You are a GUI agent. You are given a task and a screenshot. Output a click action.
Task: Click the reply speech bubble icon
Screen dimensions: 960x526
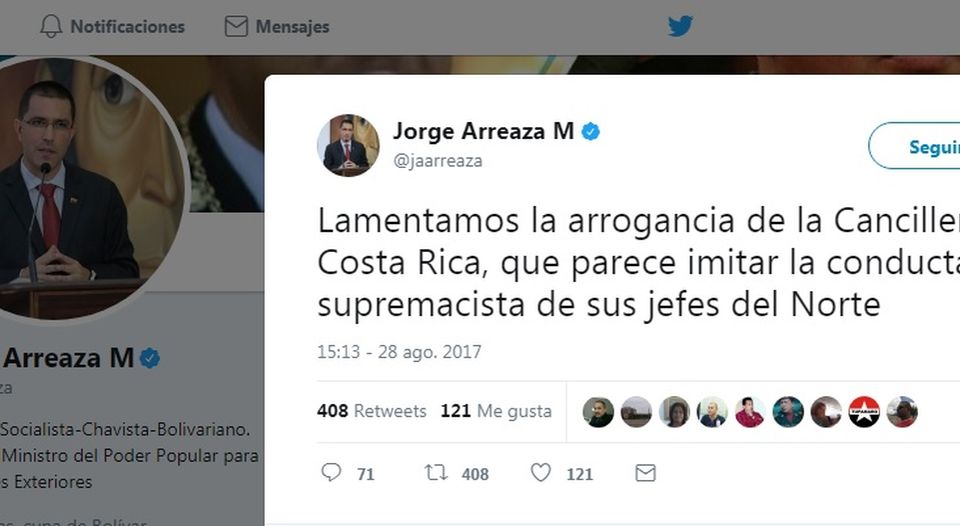tap(331, 472)
